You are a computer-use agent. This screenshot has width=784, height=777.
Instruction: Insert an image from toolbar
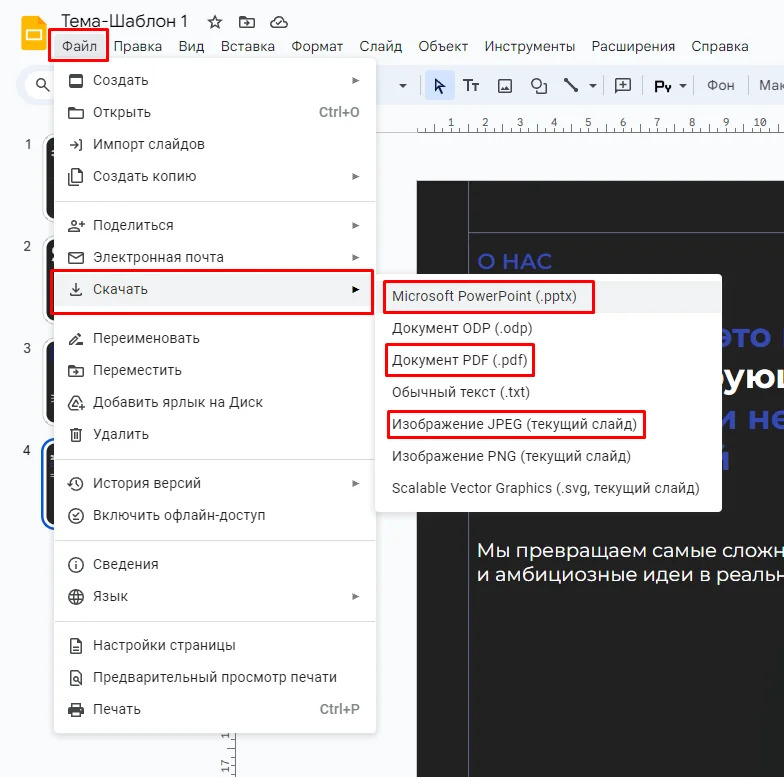tap(504, 86)
